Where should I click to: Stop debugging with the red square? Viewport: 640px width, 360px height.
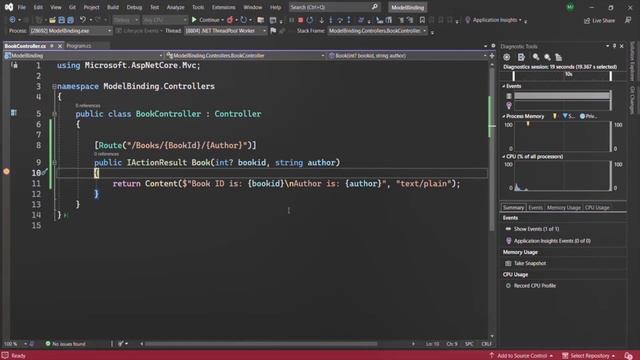click(300, 20)
